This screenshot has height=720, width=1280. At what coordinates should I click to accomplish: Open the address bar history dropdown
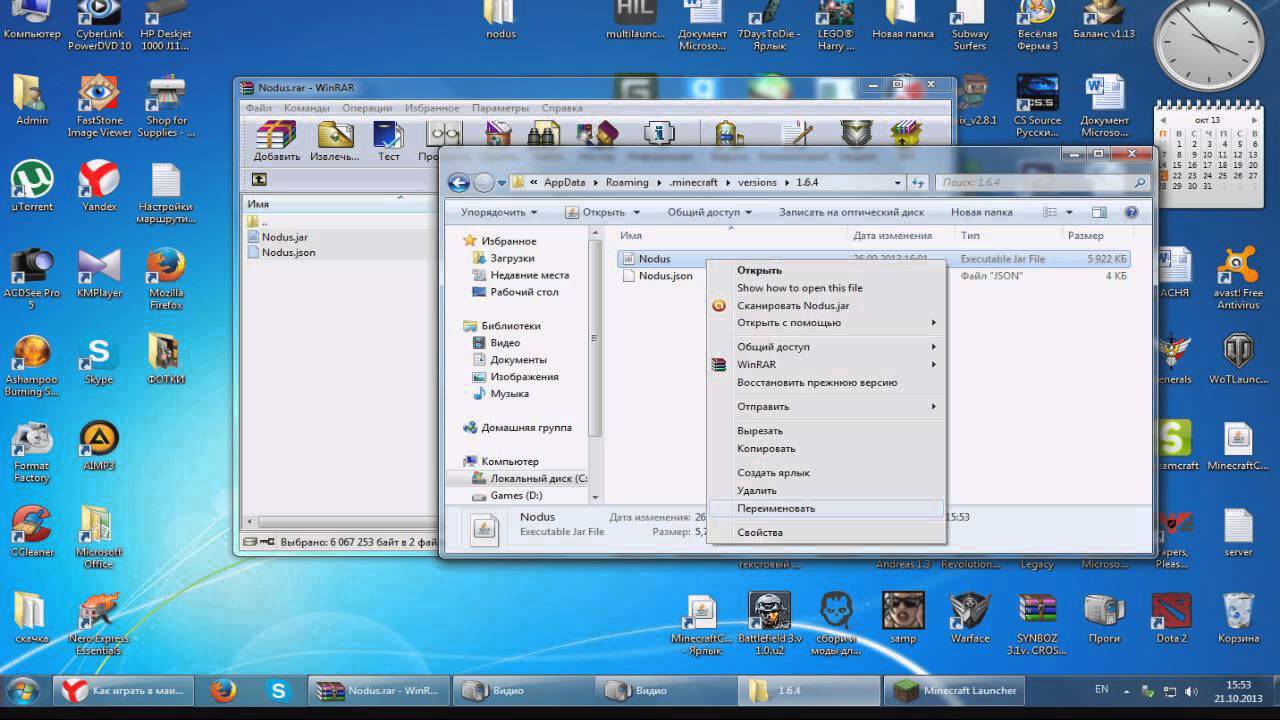[x=897, y=183]
